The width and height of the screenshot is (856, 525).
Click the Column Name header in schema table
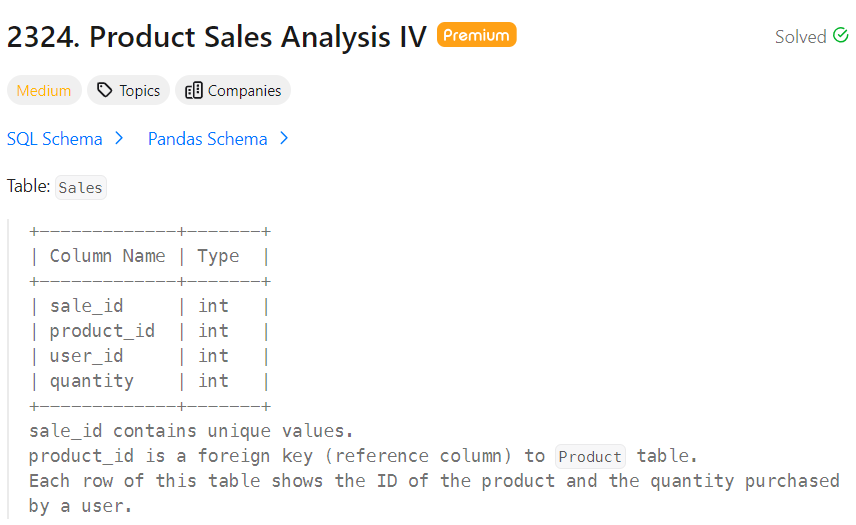click(x=107, y=256)
